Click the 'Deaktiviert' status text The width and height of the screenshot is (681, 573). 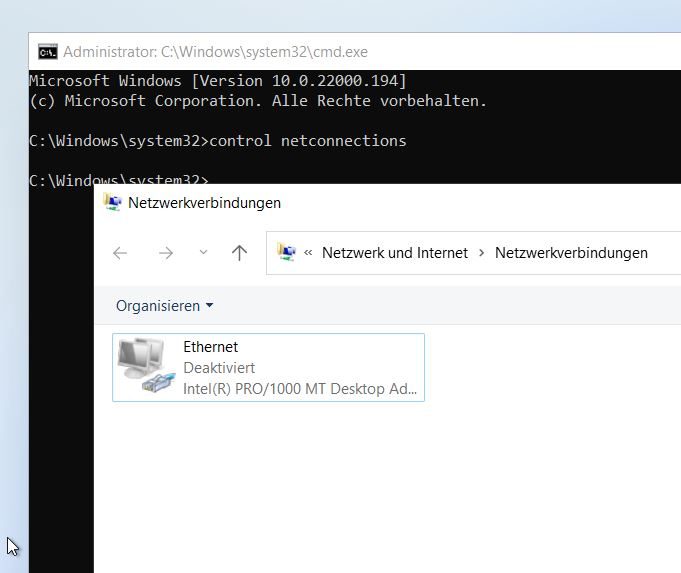coord(219,368)
